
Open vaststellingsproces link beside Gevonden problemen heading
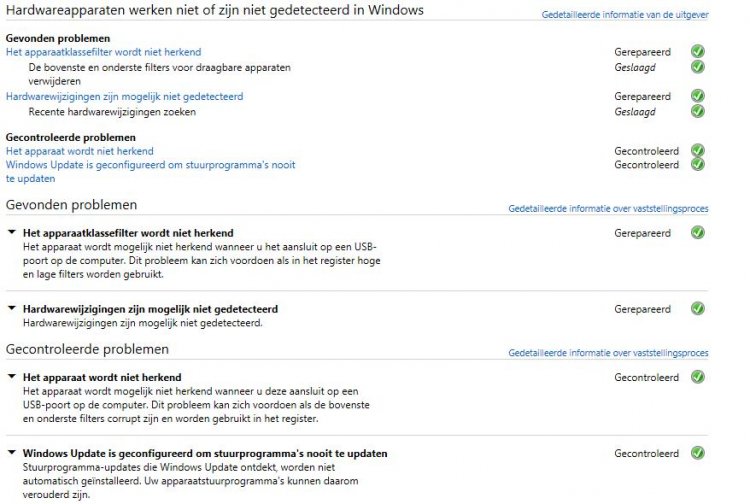click(608, 208)
